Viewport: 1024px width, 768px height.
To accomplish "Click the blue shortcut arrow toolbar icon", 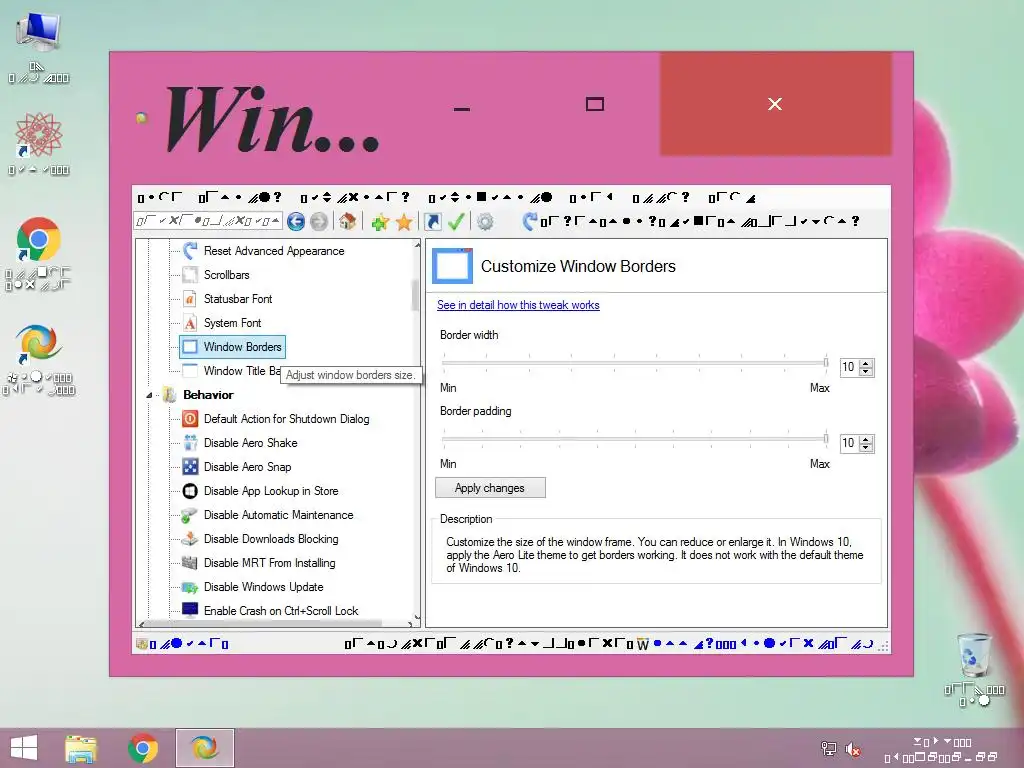I will click(432, 222).
